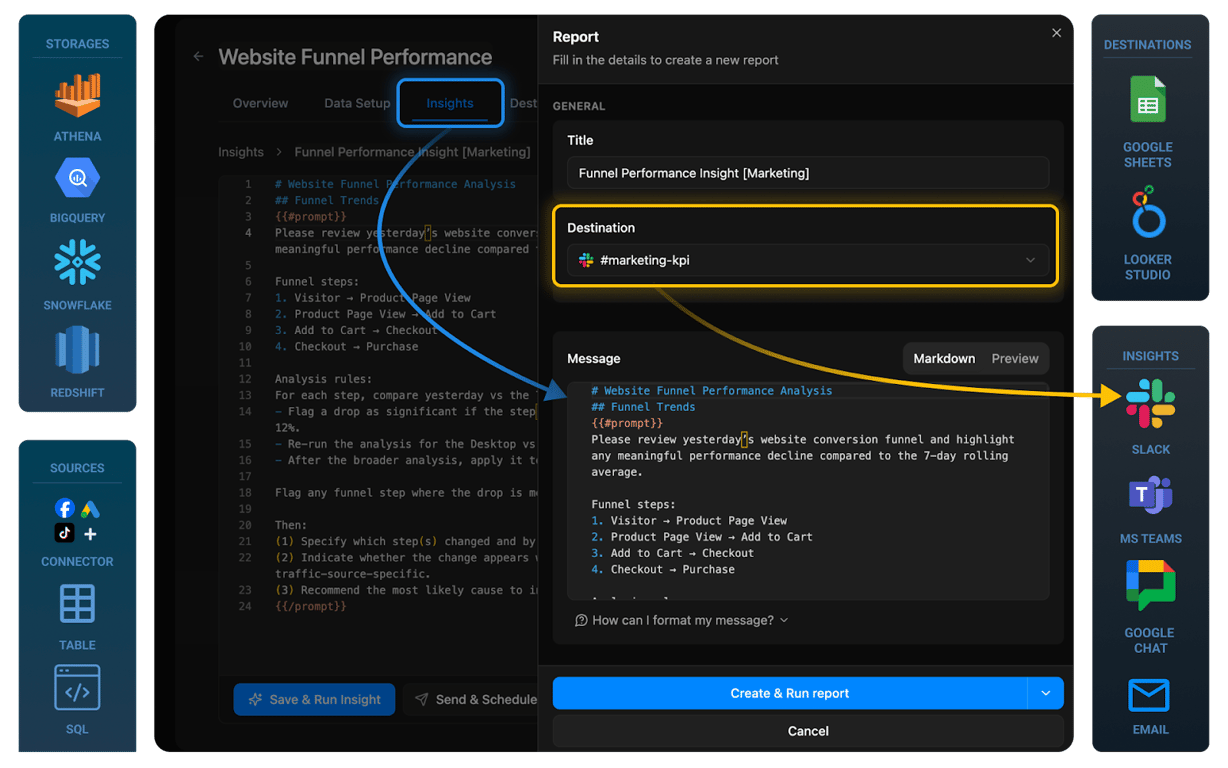The image size is (1228, 768).
Task: Open the Redshift storage icon
Action: (x=77, y=351)
